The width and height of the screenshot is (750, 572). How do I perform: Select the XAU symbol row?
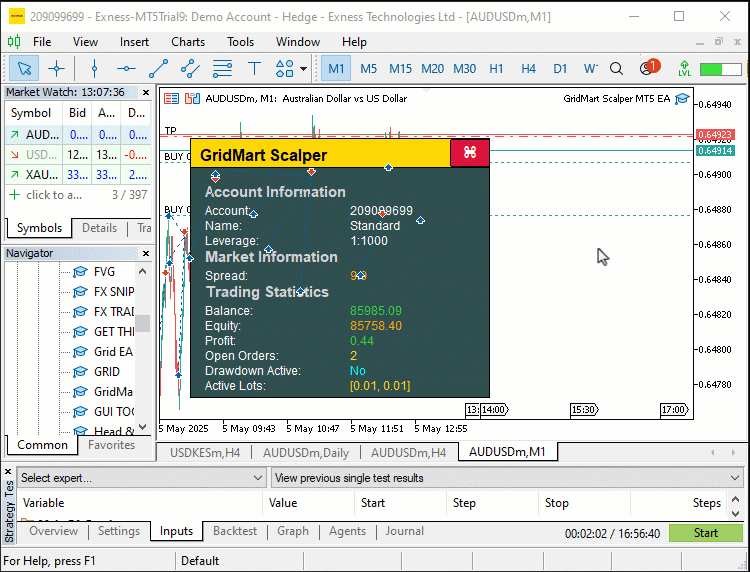(x=78, y=175)
